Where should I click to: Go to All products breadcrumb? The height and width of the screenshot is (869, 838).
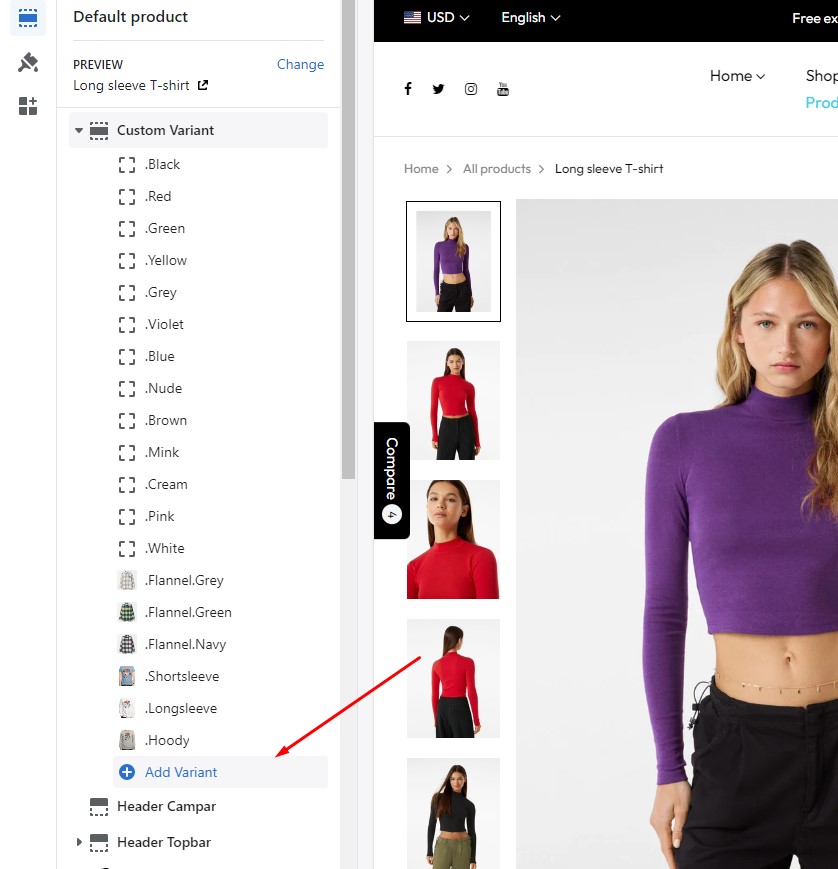coord(496,169)
